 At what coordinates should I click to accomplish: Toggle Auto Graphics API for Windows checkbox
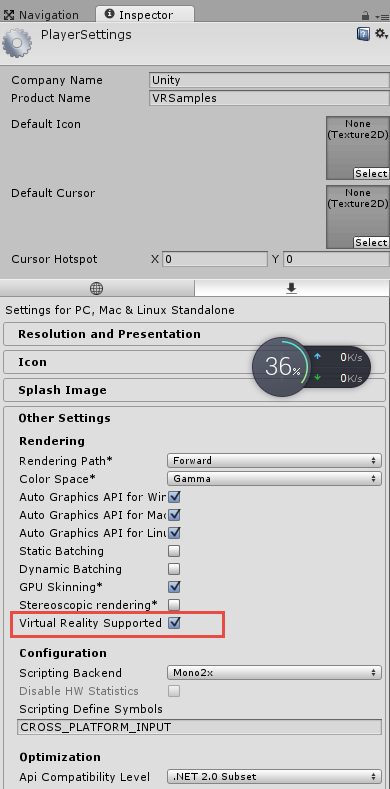pos(174,497)
